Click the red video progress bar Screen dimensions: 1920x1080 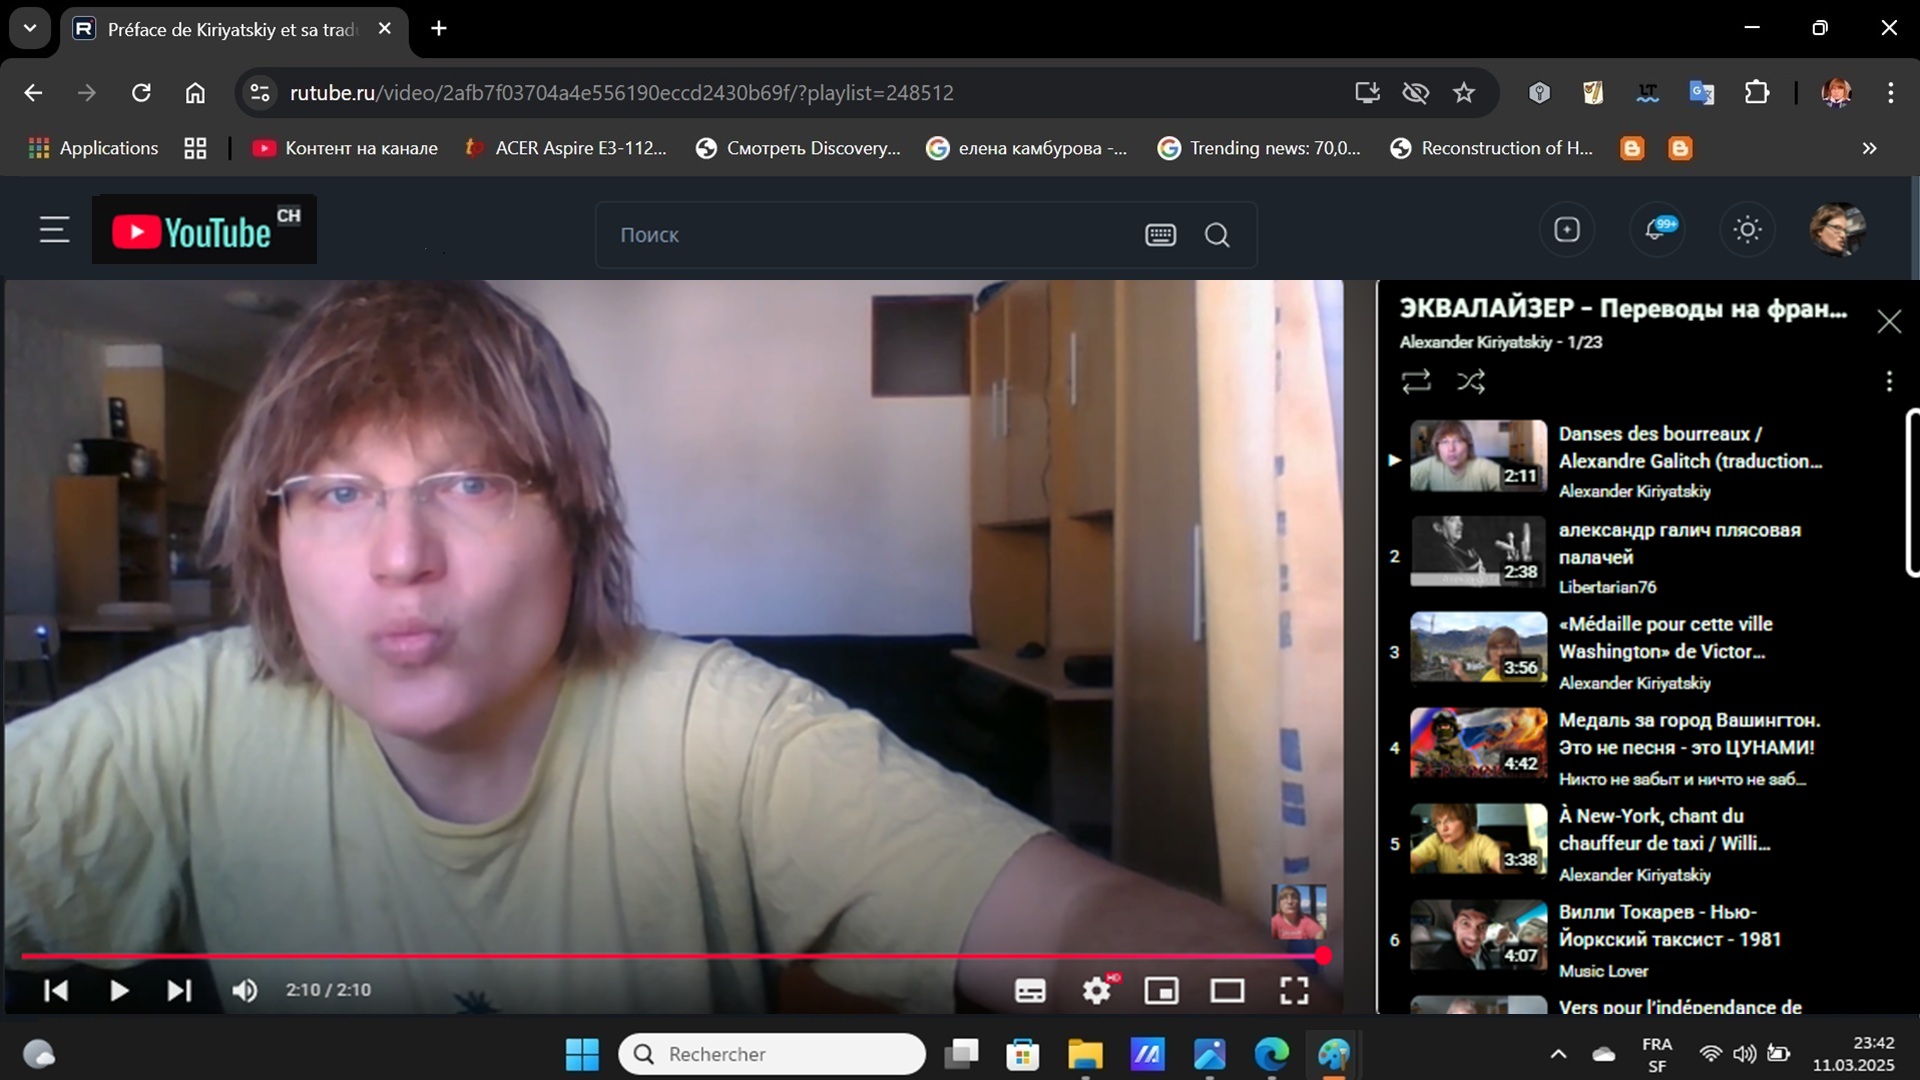pyautogui.click(x=670, y=956)
